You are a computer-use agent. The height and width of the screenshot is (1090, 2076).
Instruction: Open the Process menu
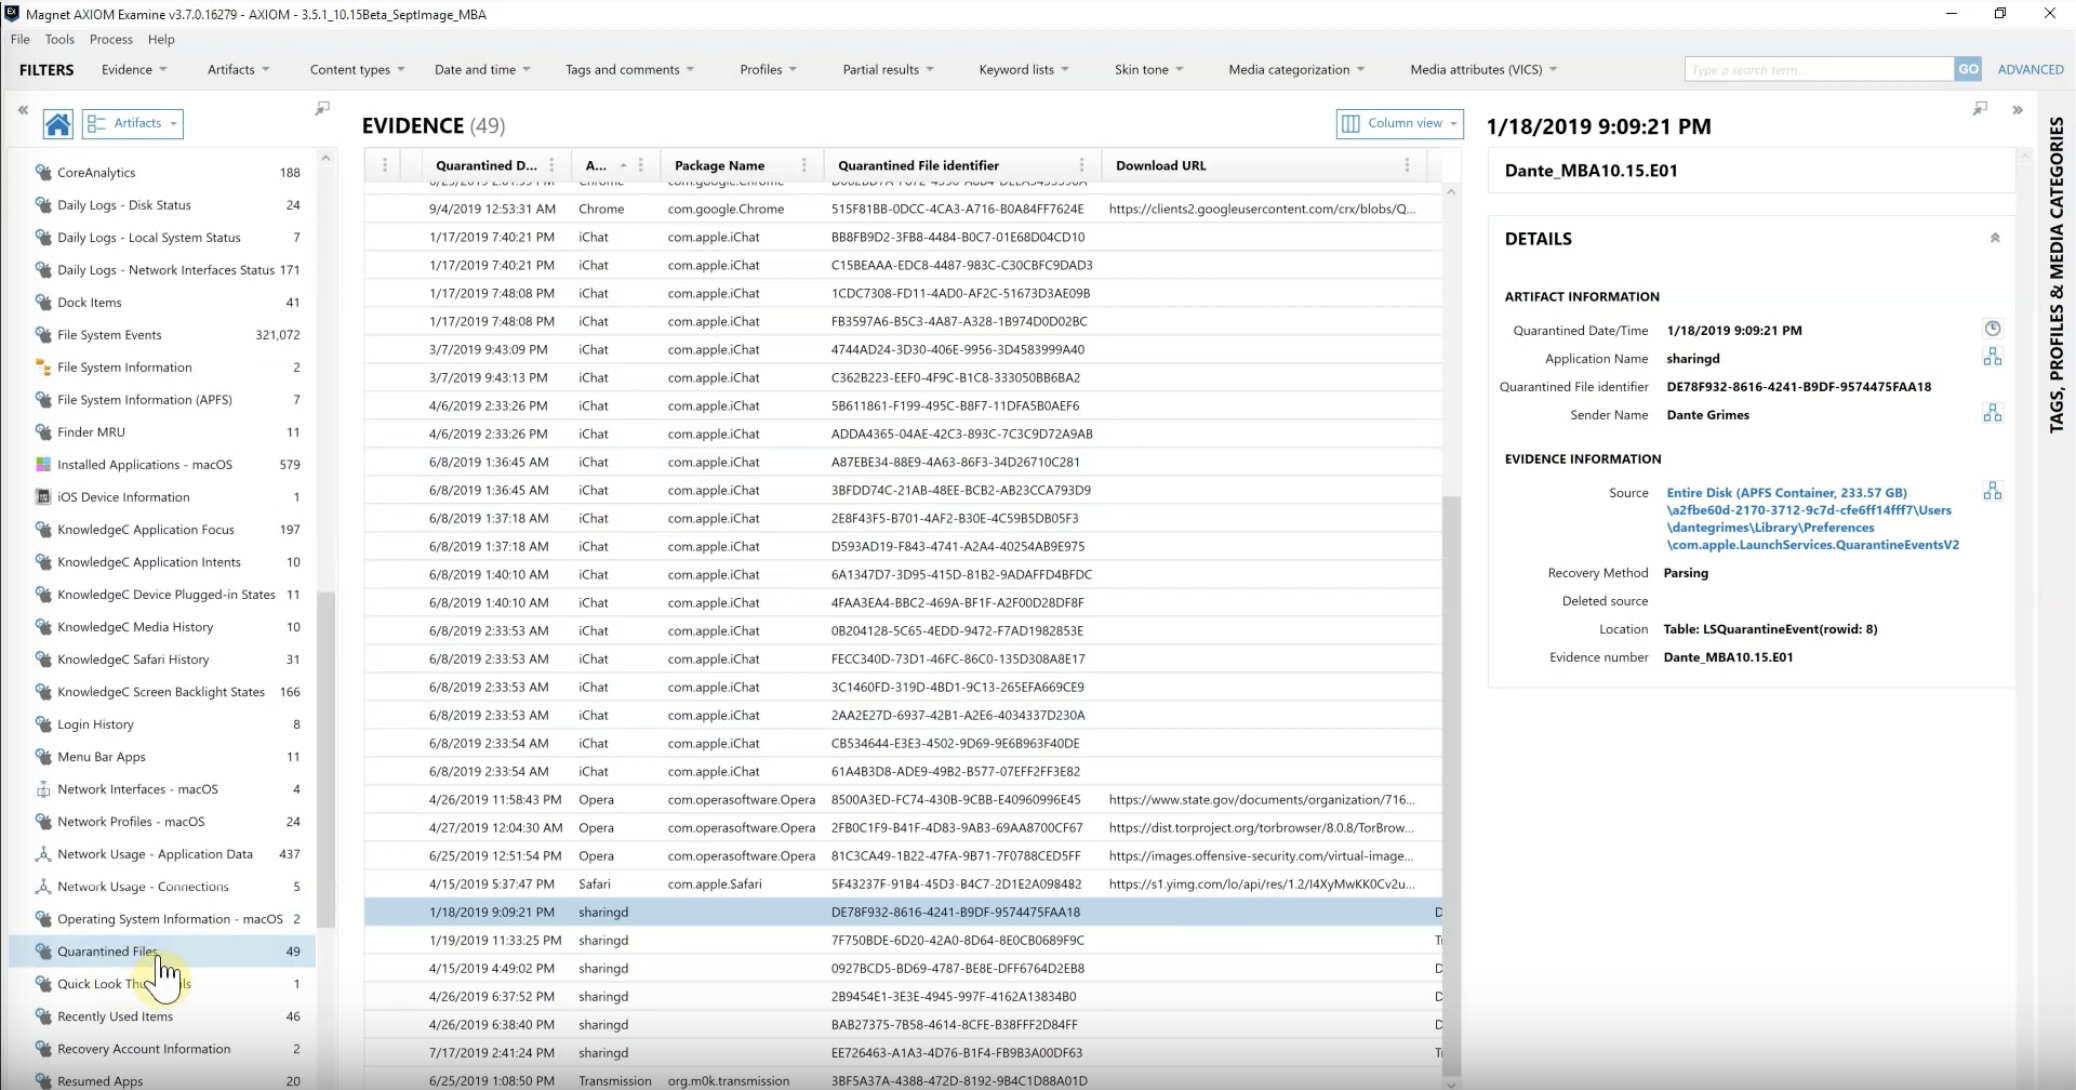pyautogui.click(x=111, y=39)
